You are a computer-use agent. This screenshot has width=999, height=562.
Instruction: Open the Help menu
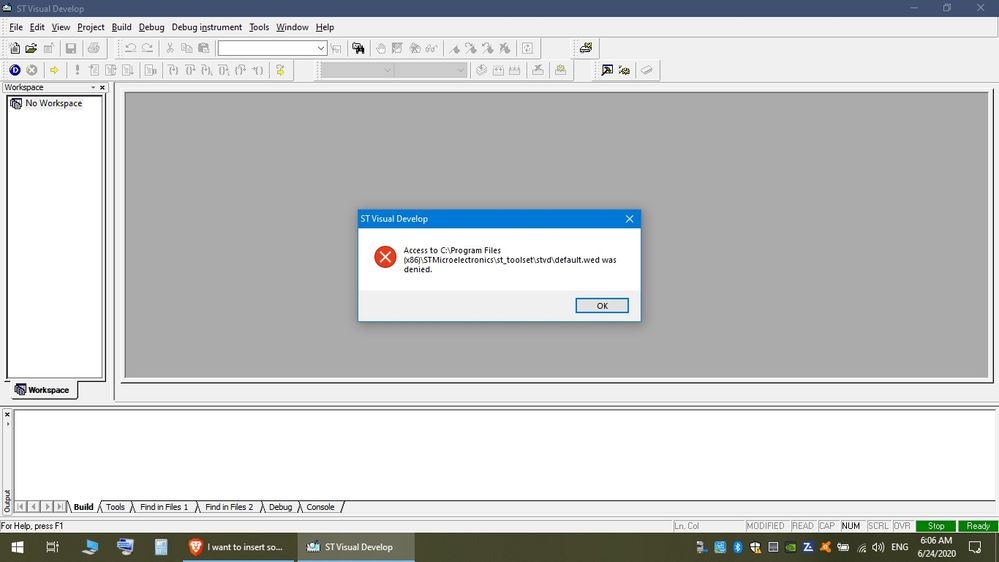tap(324, 27)
